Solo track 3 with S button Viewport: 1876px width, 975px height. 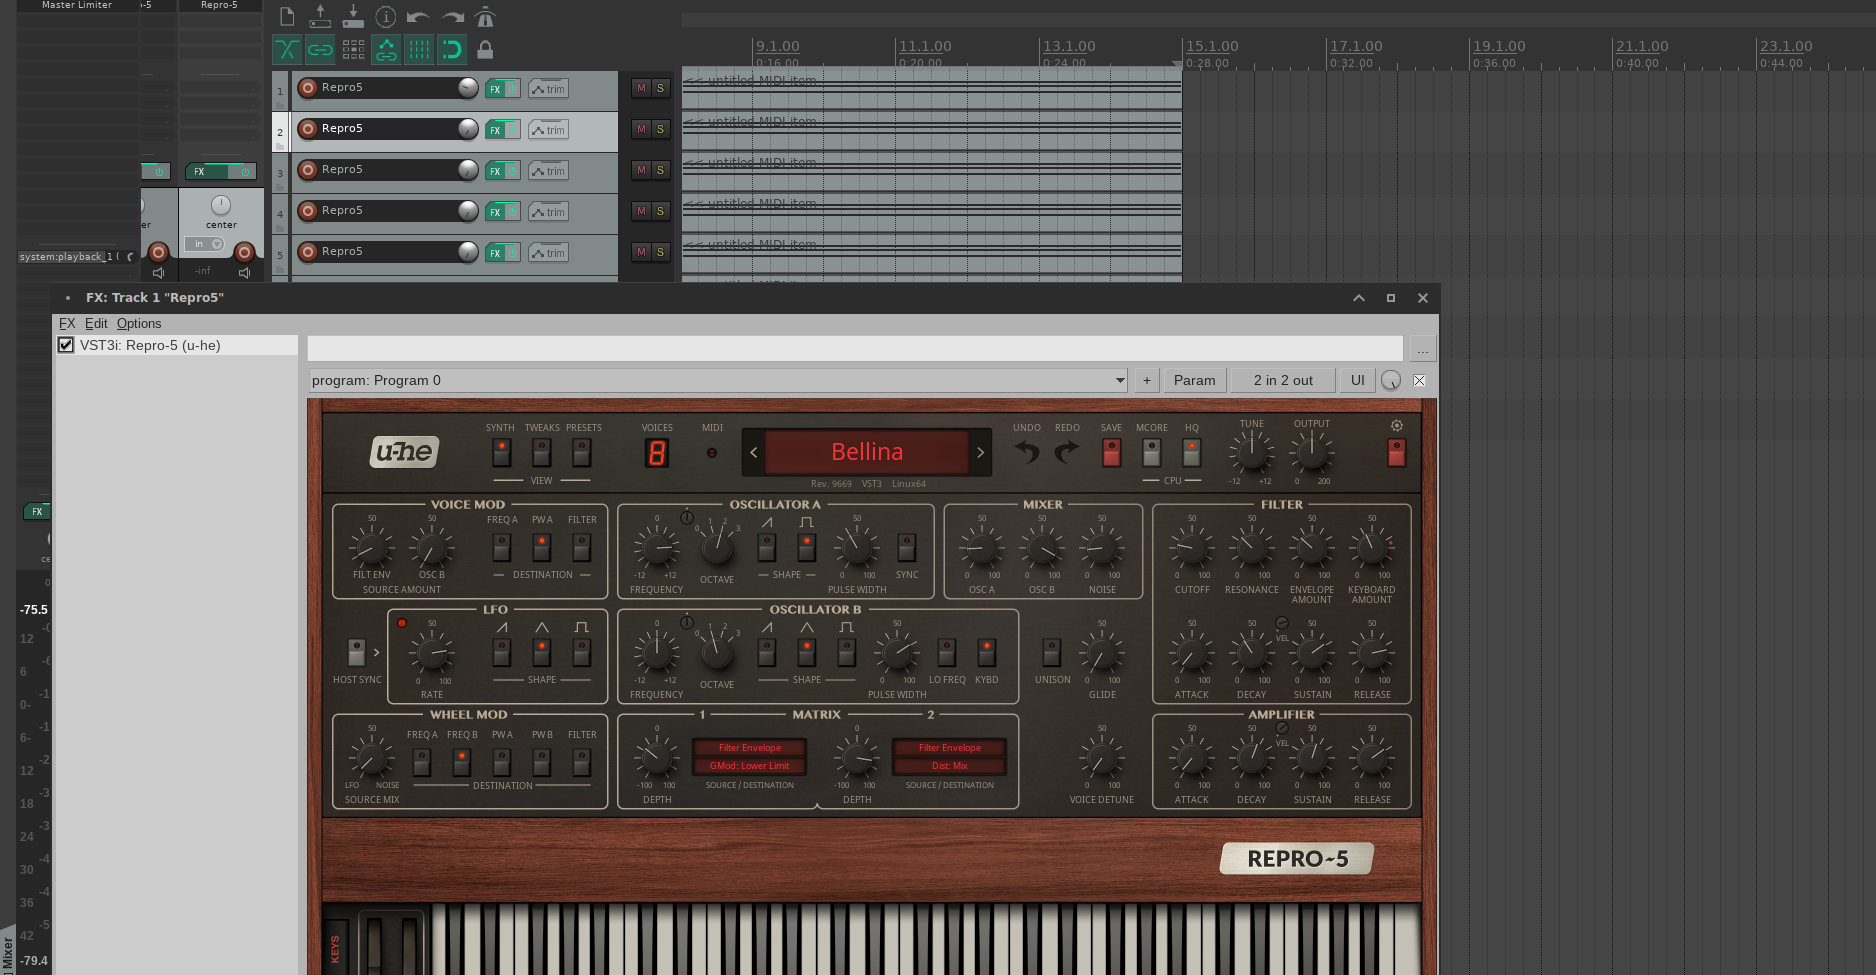pyautogui.click(x=660, y=170)
